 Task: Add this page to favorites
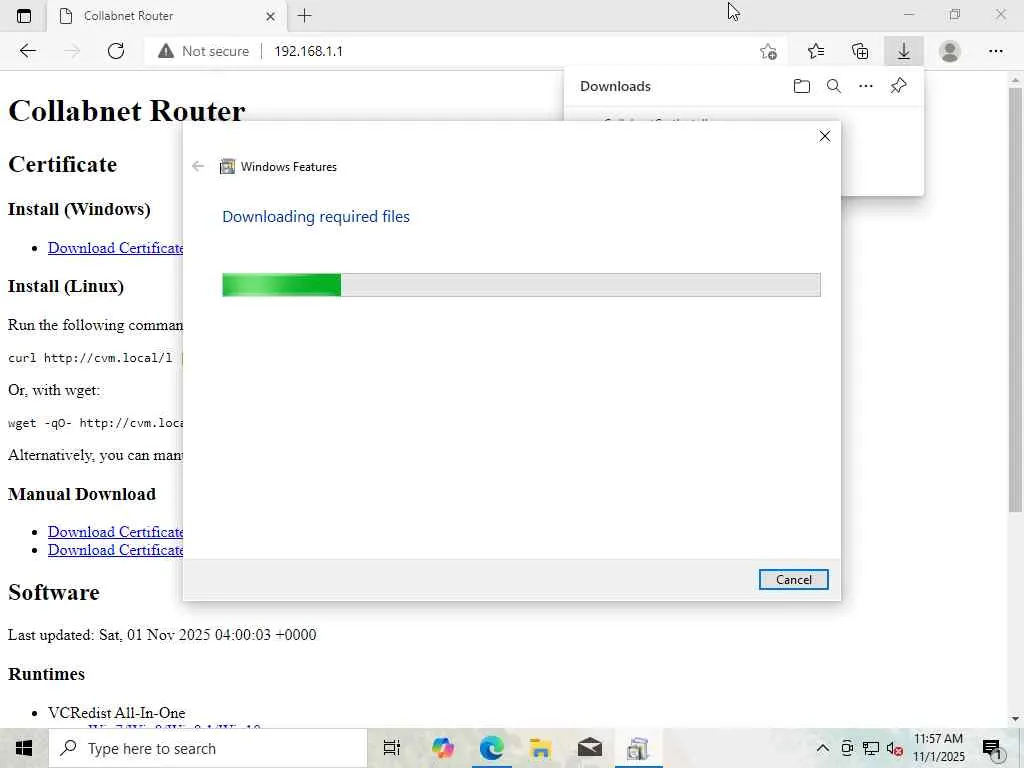769,51
